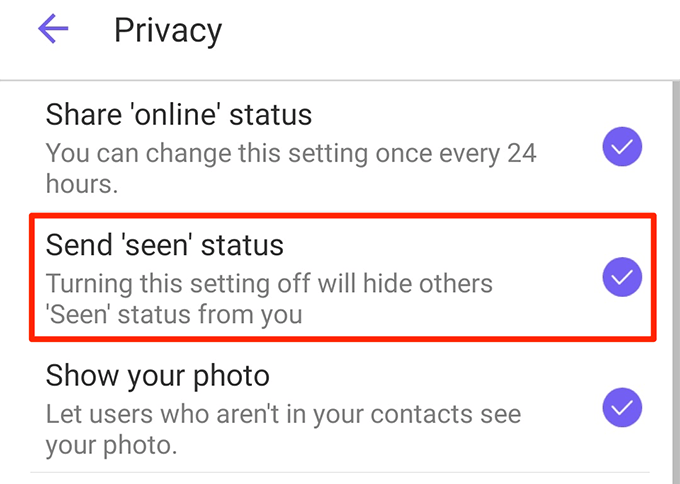Viewport: 680px width, 484px height.
Task: Click the Show your photo label
Action: [158, 376]
